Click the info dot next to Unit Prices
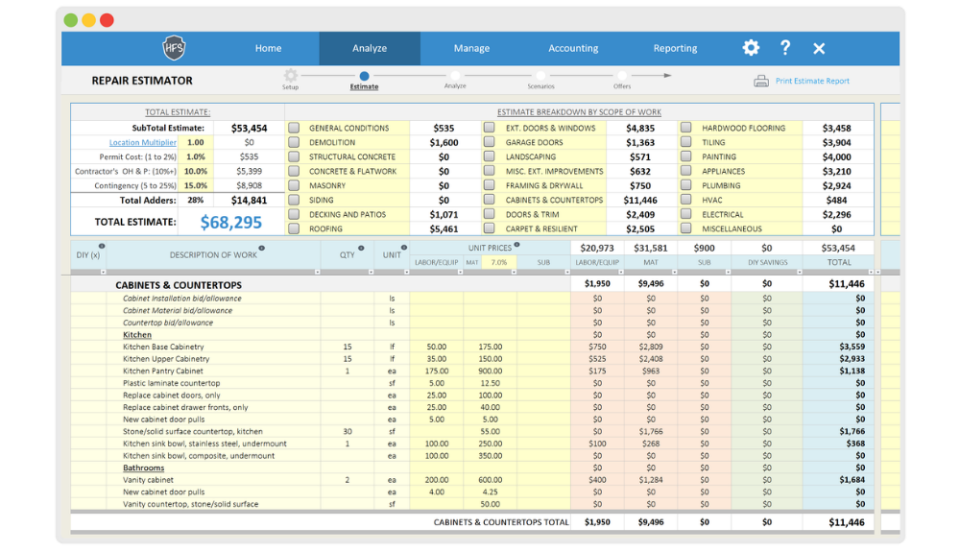Screen dimensions: 960x552 click(517, 245)
